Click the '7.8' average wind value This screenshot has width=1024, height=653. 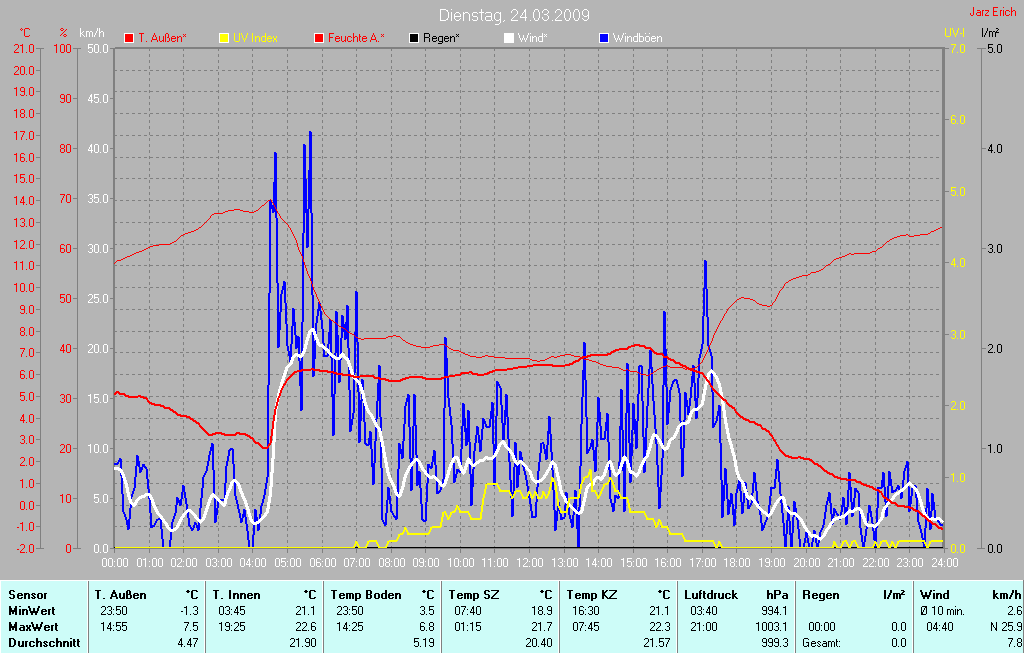click(1014, 643)
